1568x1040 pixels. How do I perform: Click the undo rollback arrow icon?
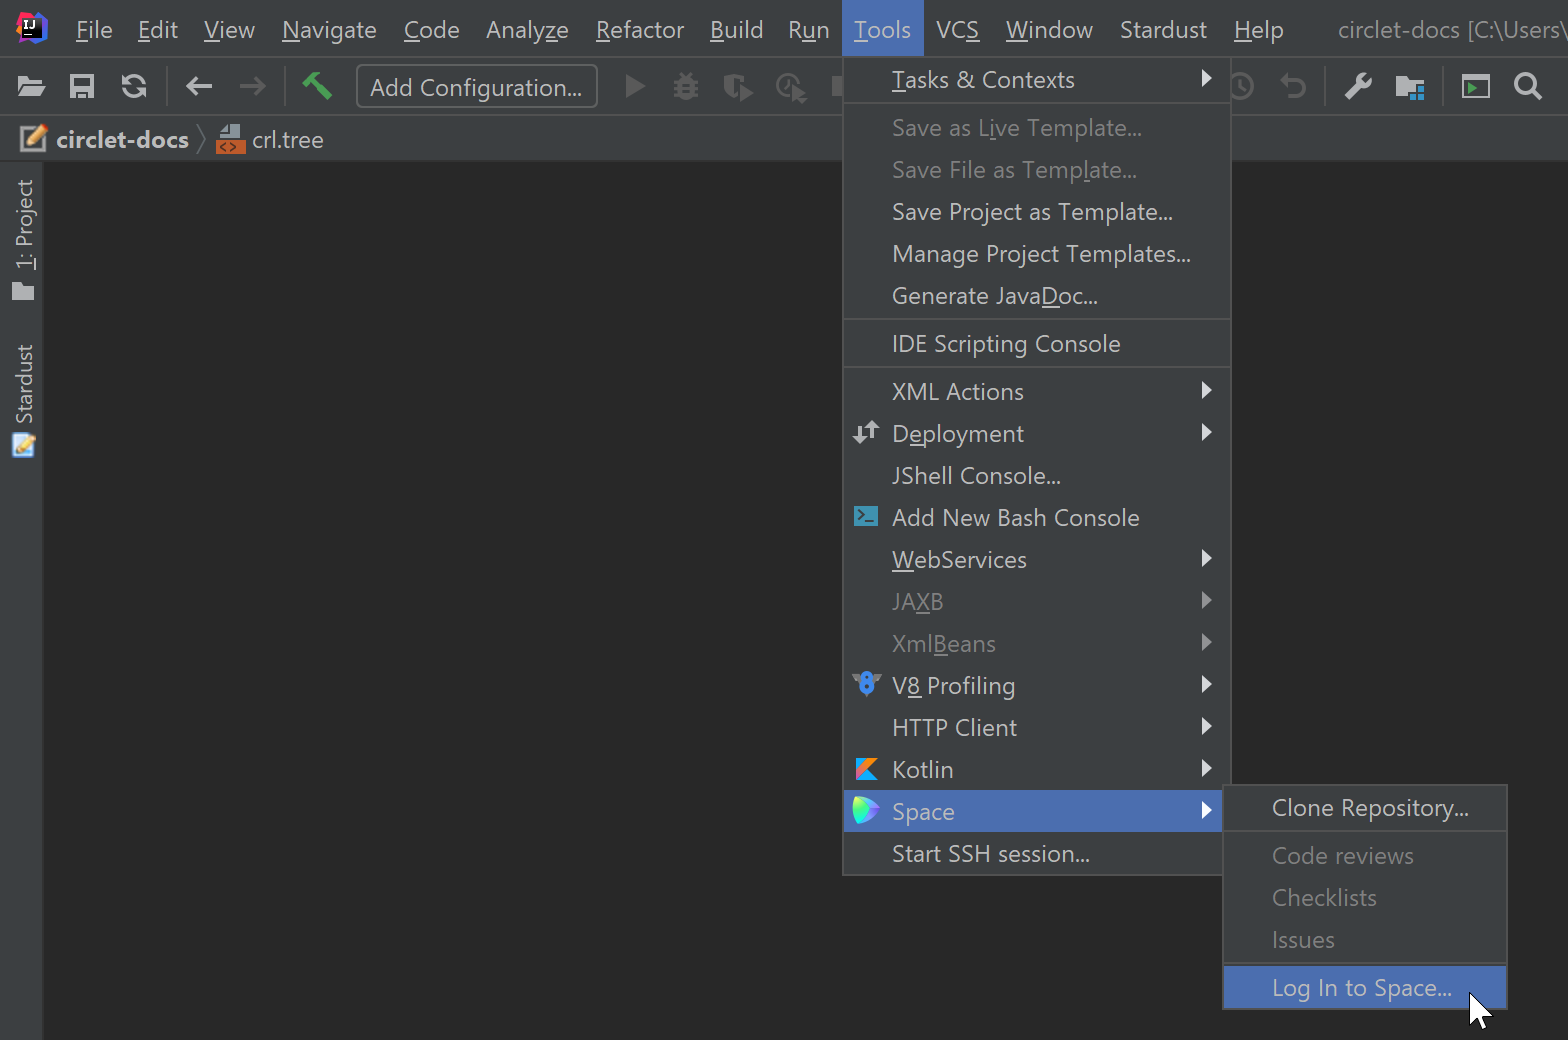1294,87
